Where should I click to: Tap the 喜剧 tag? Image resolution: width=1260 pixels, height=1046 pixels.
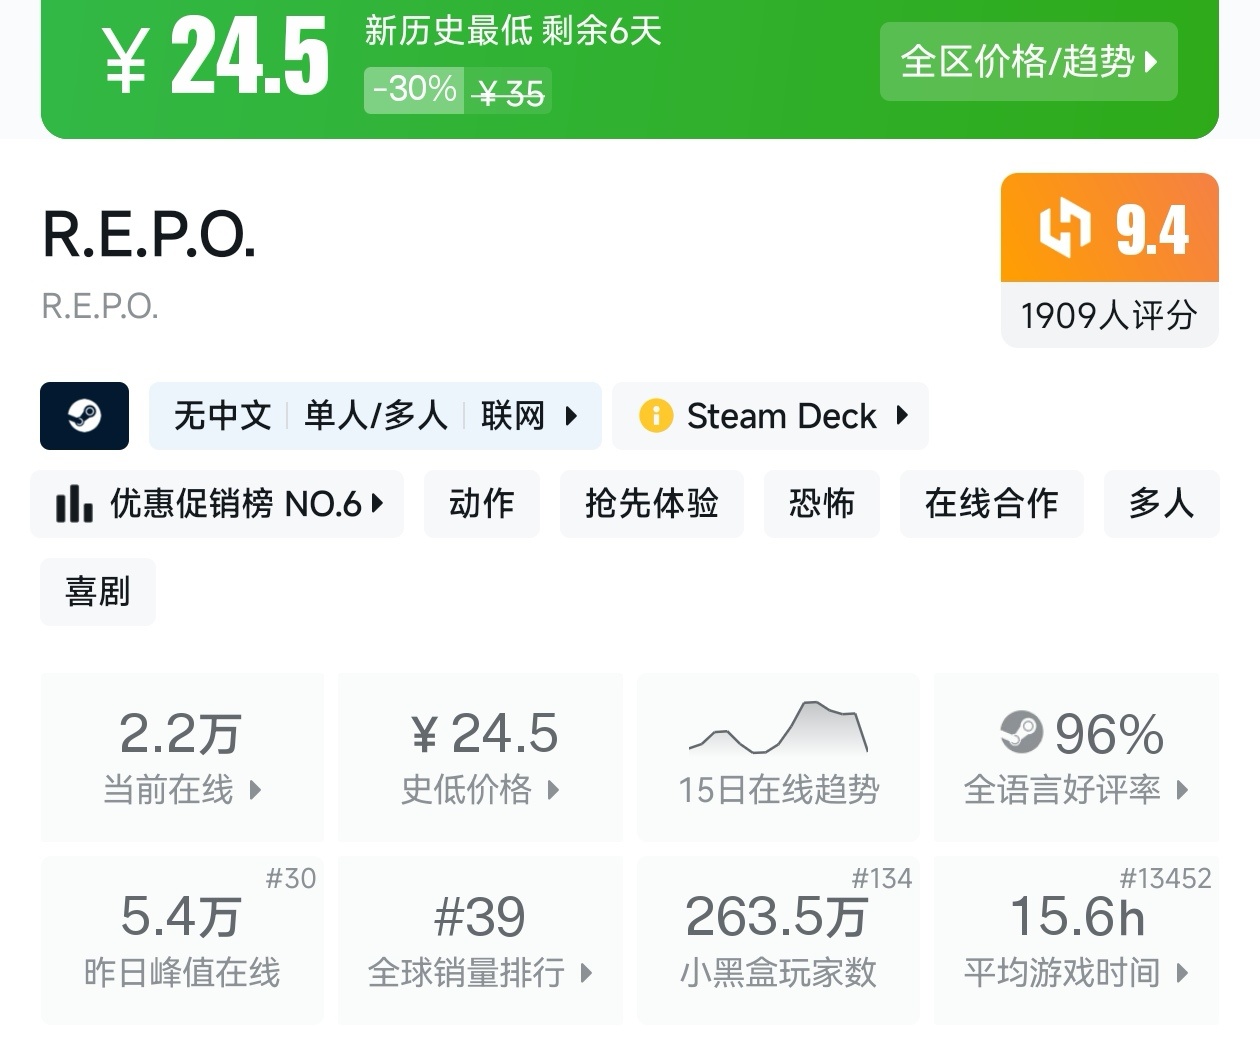click(97, 591)
